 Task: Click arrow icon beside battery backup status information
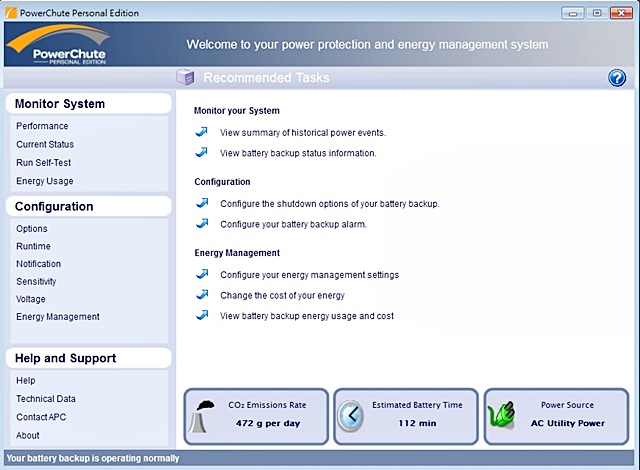tap(202, 152)
